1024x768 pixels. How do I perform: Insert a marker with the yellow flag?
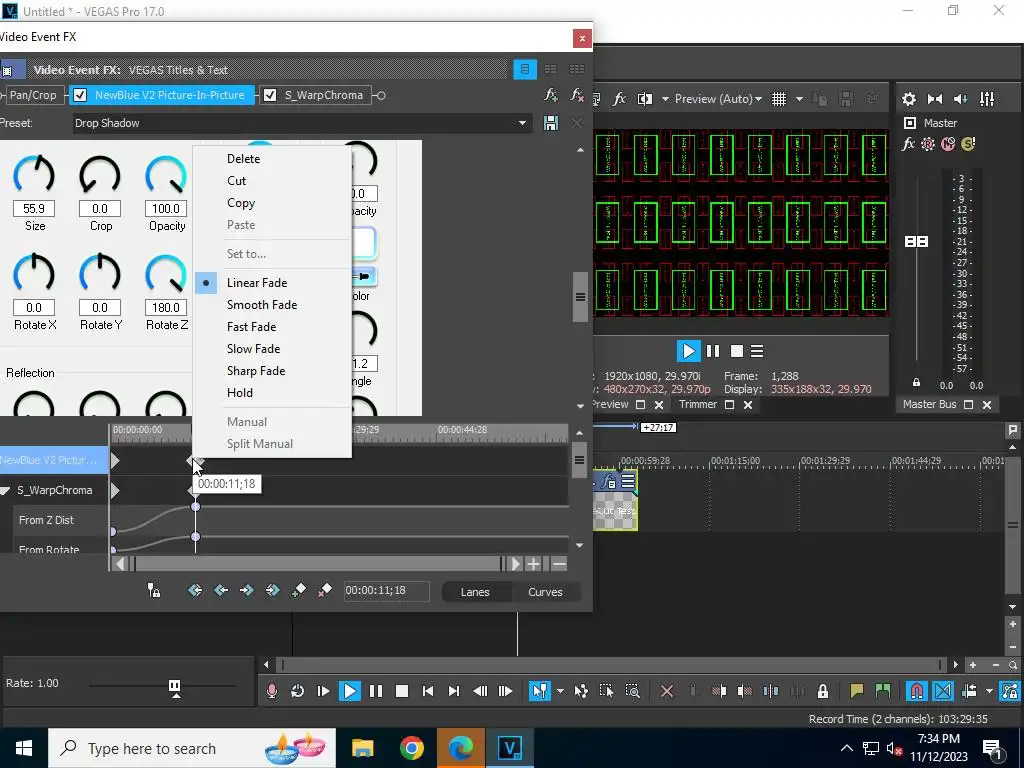(x=856, y=691)
